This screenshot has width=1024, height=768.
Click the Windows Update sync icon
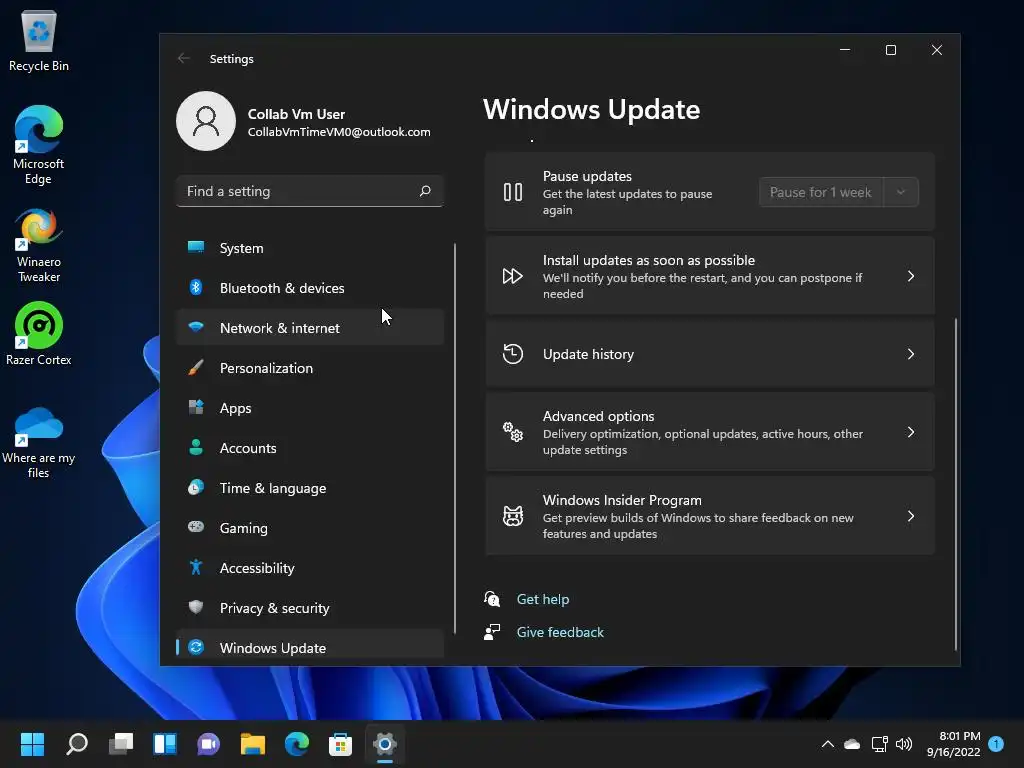[x=196, y=647]
